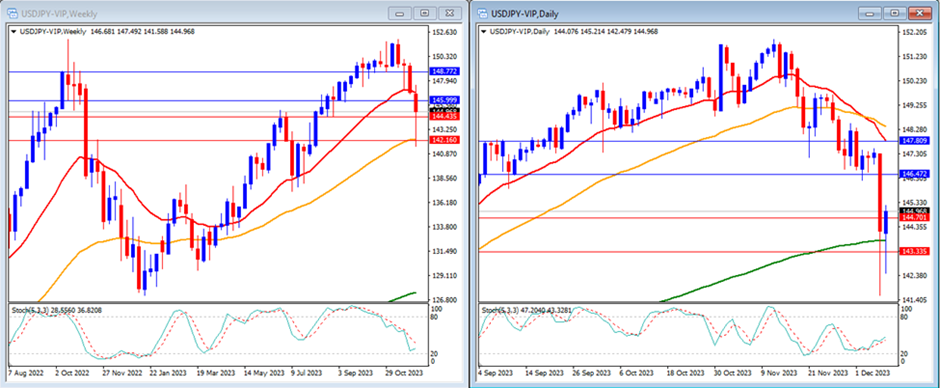The width and height of the screenshot is (940, 388).
Task: Click the 4 Sep 2023 date label
Action: (496, 372)
